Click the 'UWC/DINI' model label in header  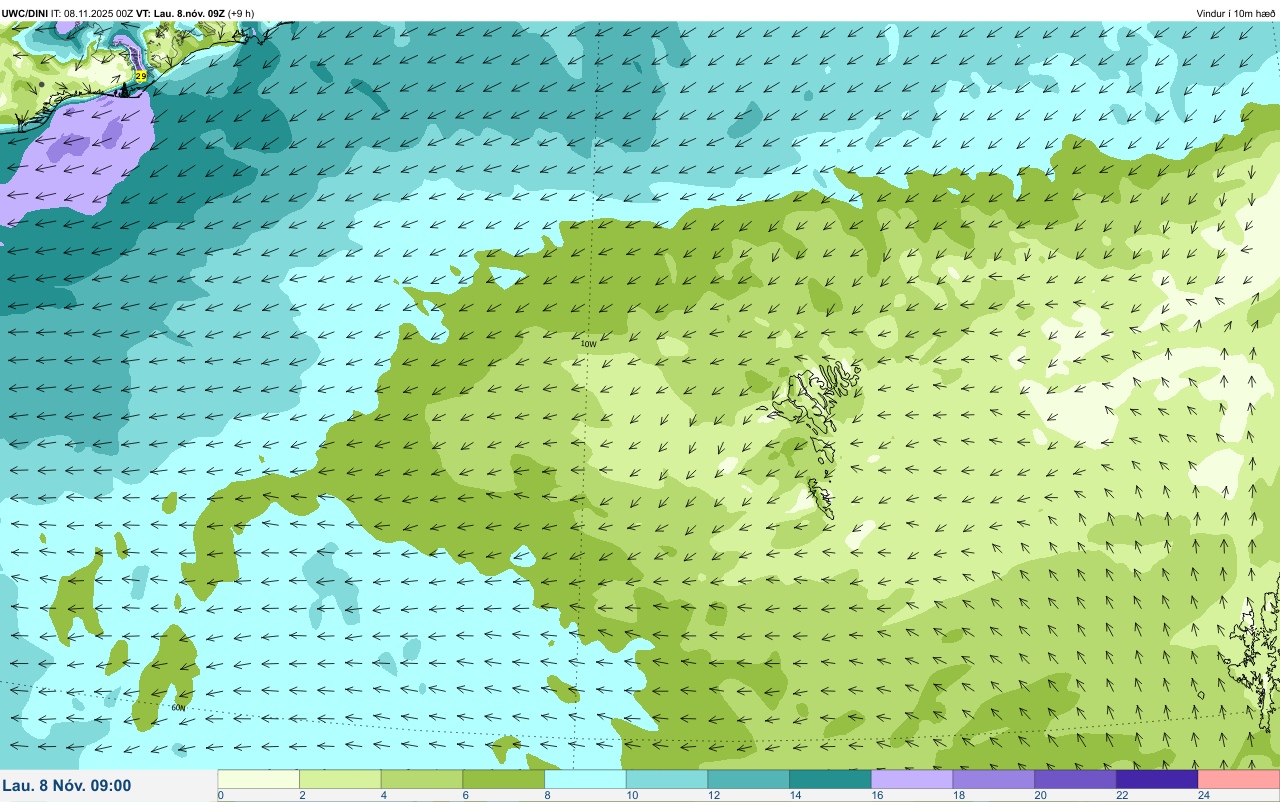point(25,13)
